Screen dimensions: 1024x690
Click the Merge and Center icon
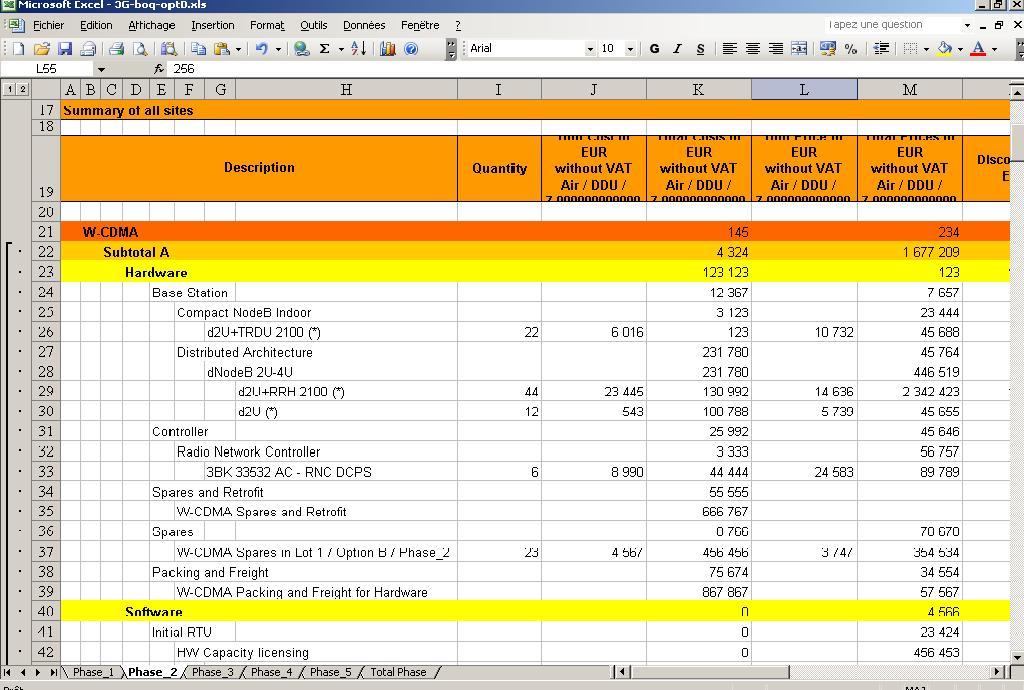pos(799,48)
